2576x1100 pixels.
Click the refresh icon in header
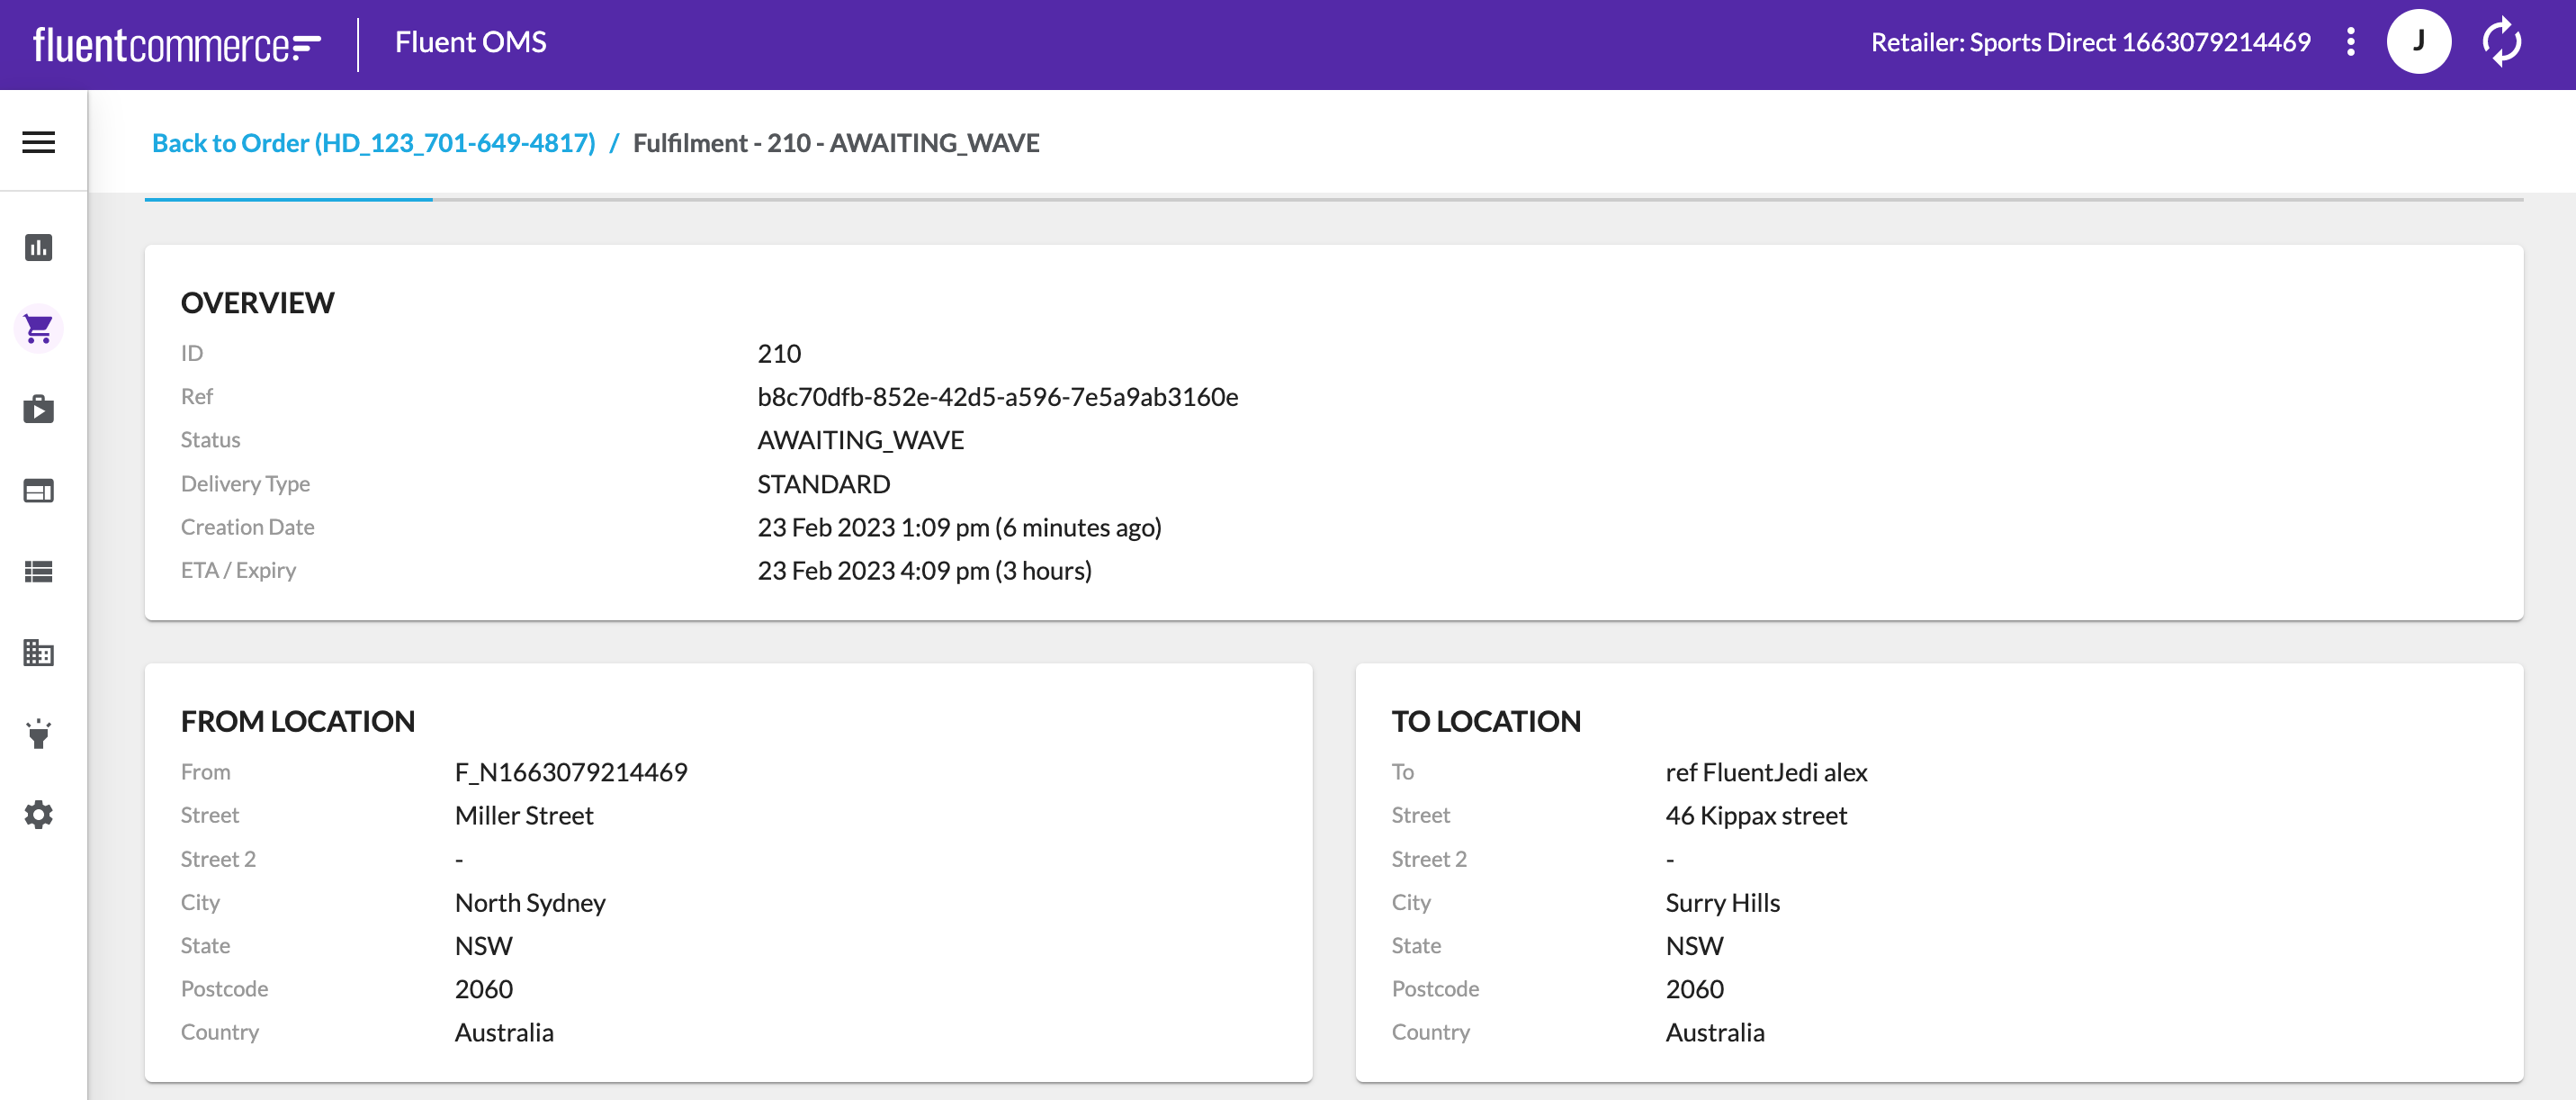point(2501,42)
